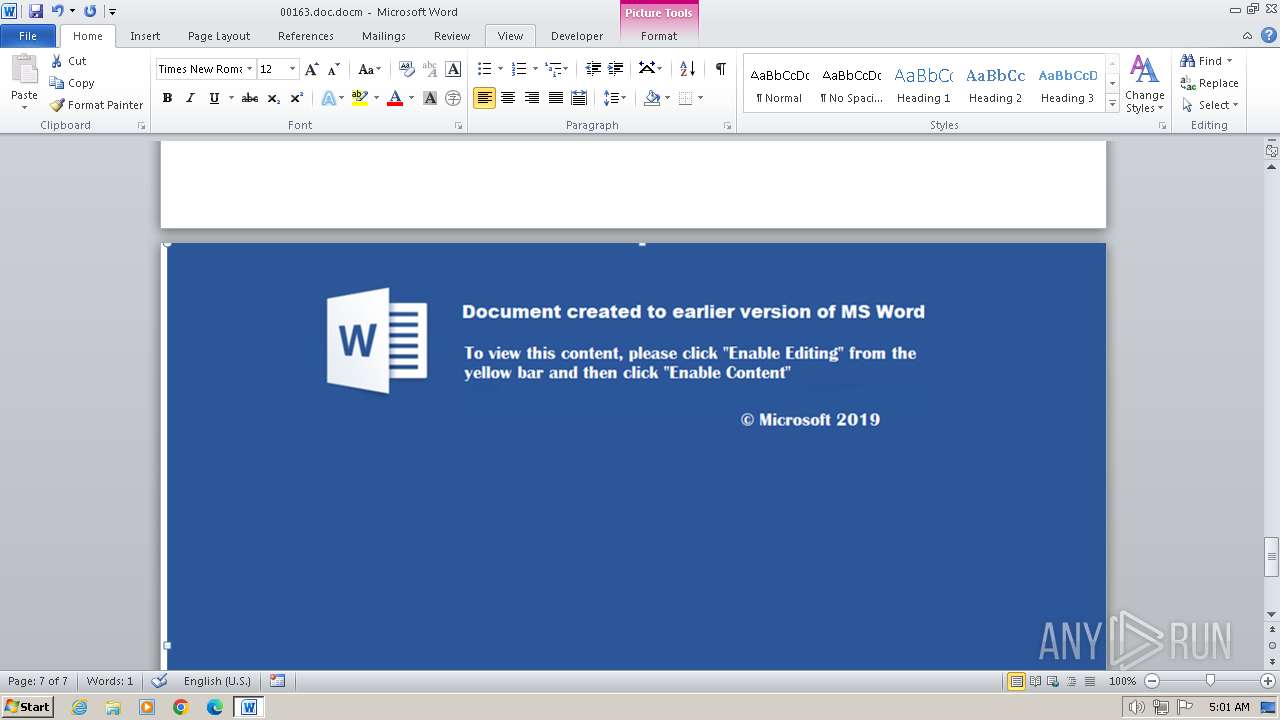Sort the selected text A to Z
1280x720 pixels.
pos(687,69)
